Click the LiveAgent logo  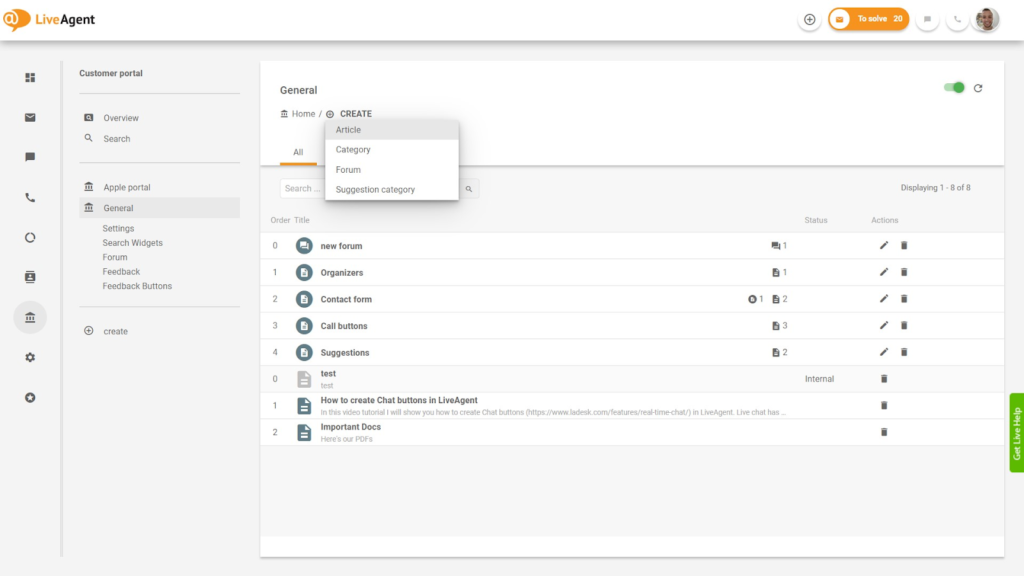click(49, 20)
